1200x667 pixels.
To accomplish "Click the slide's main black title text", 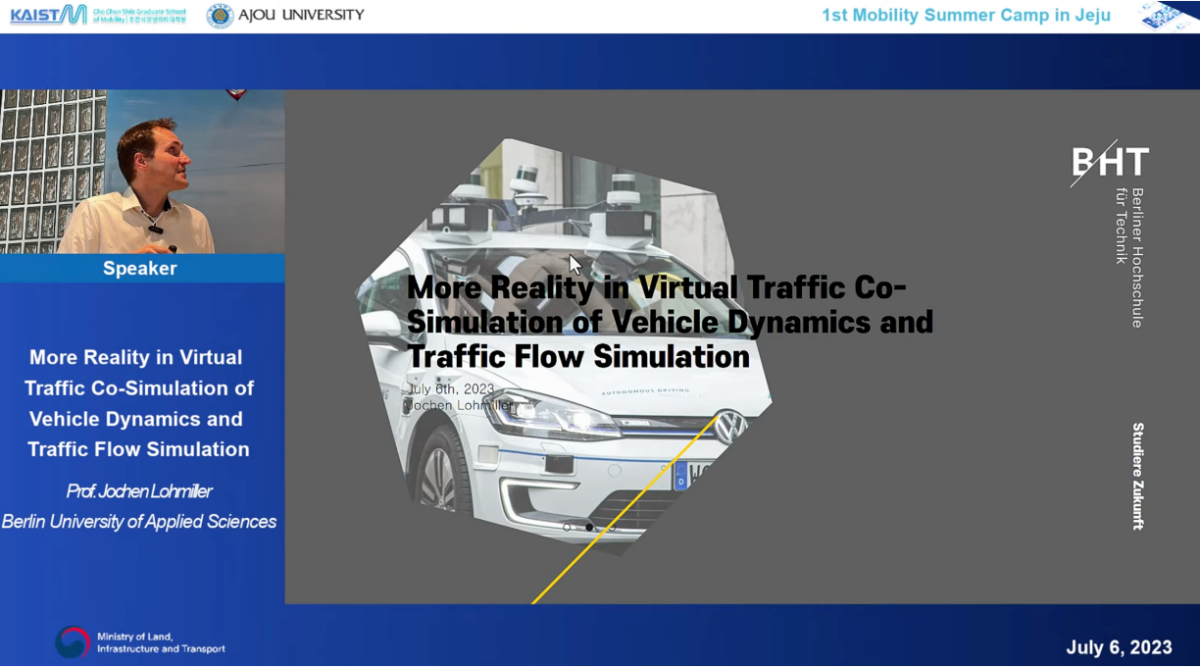I will (668, 321).
